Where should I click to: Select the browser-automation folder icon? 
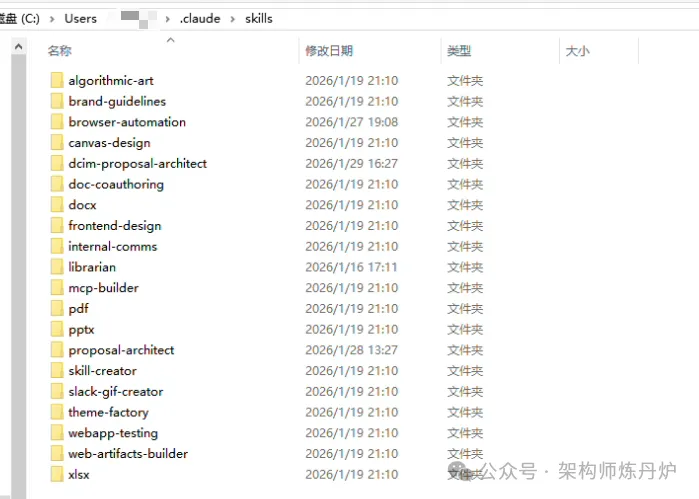(56, 122)
